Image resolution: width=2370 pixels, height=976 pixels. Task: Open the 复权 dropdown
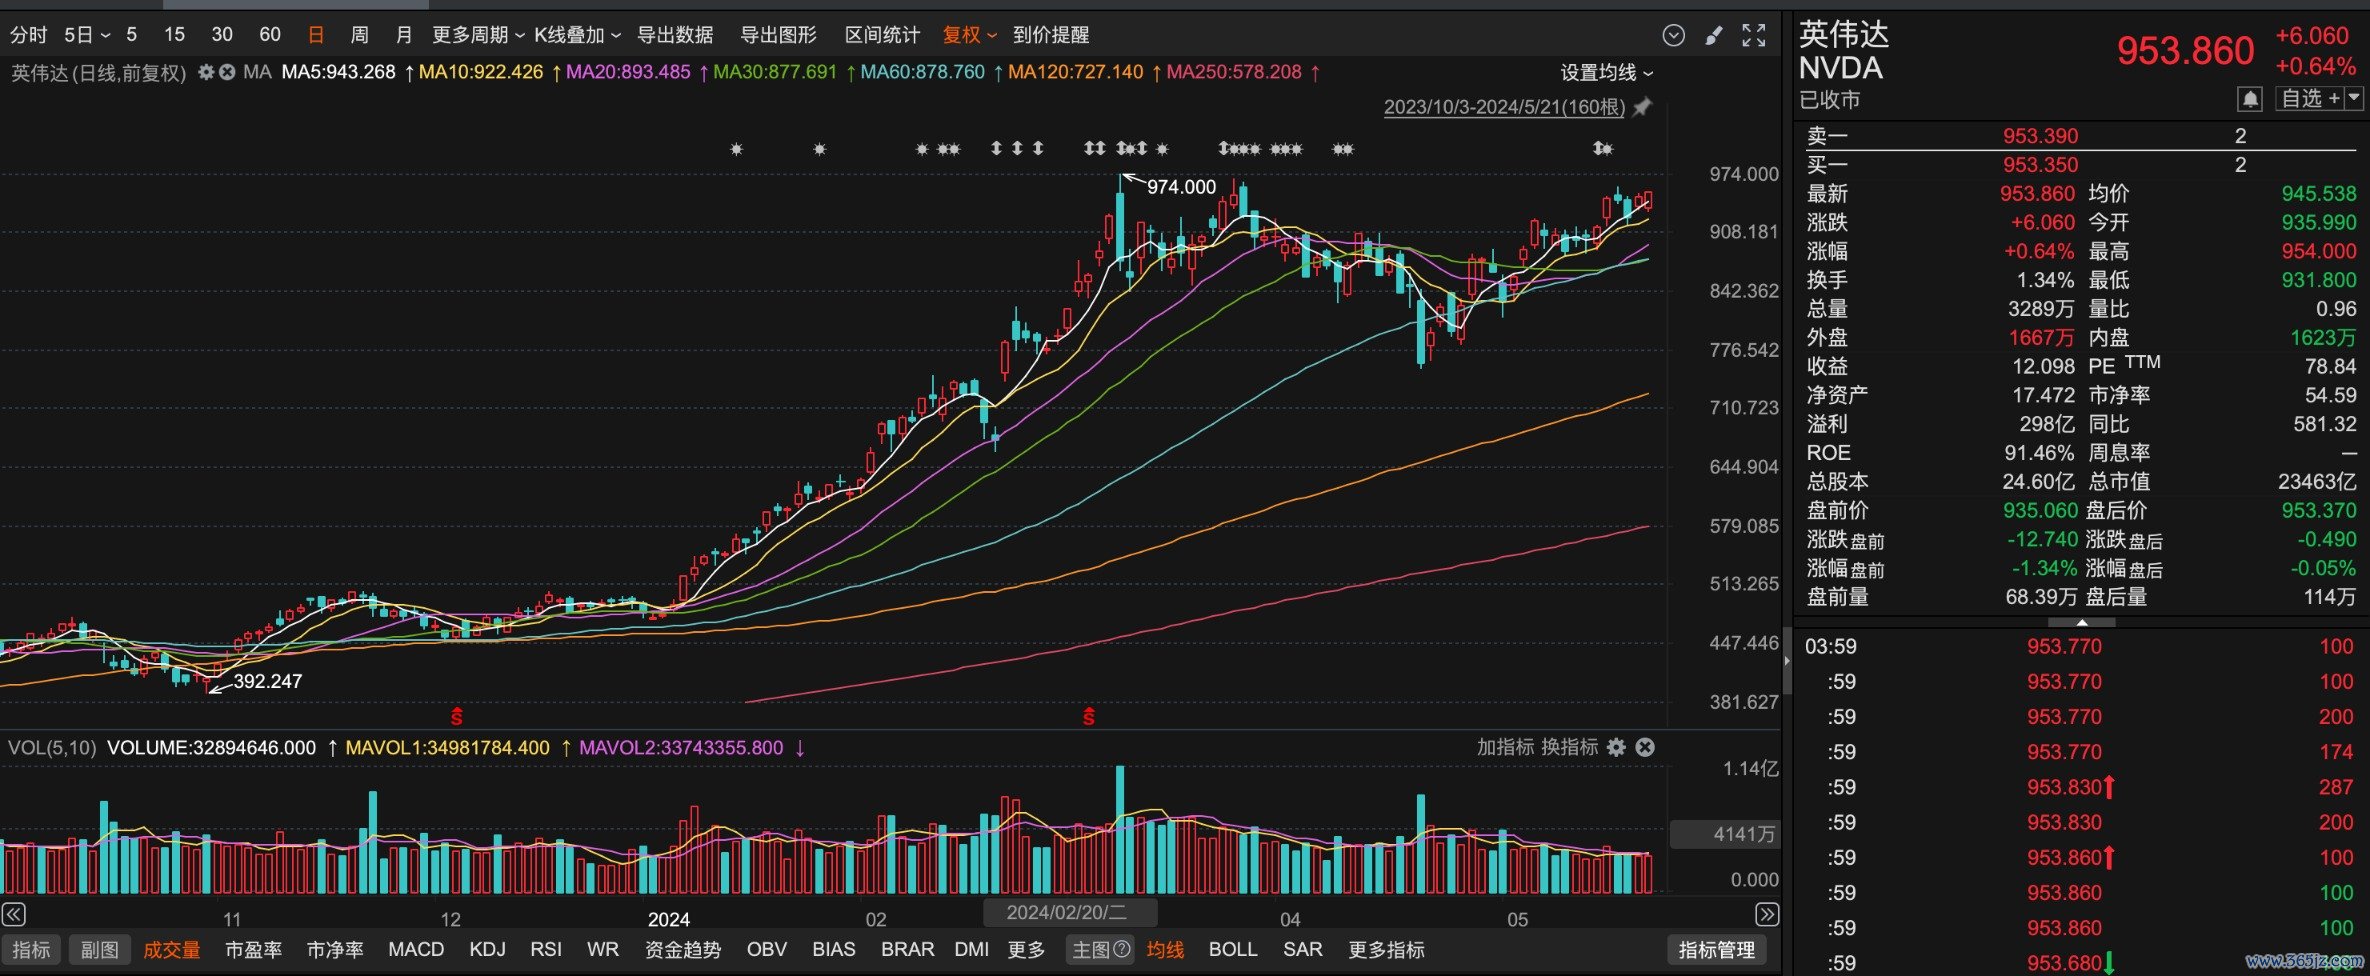pos(969,35)
